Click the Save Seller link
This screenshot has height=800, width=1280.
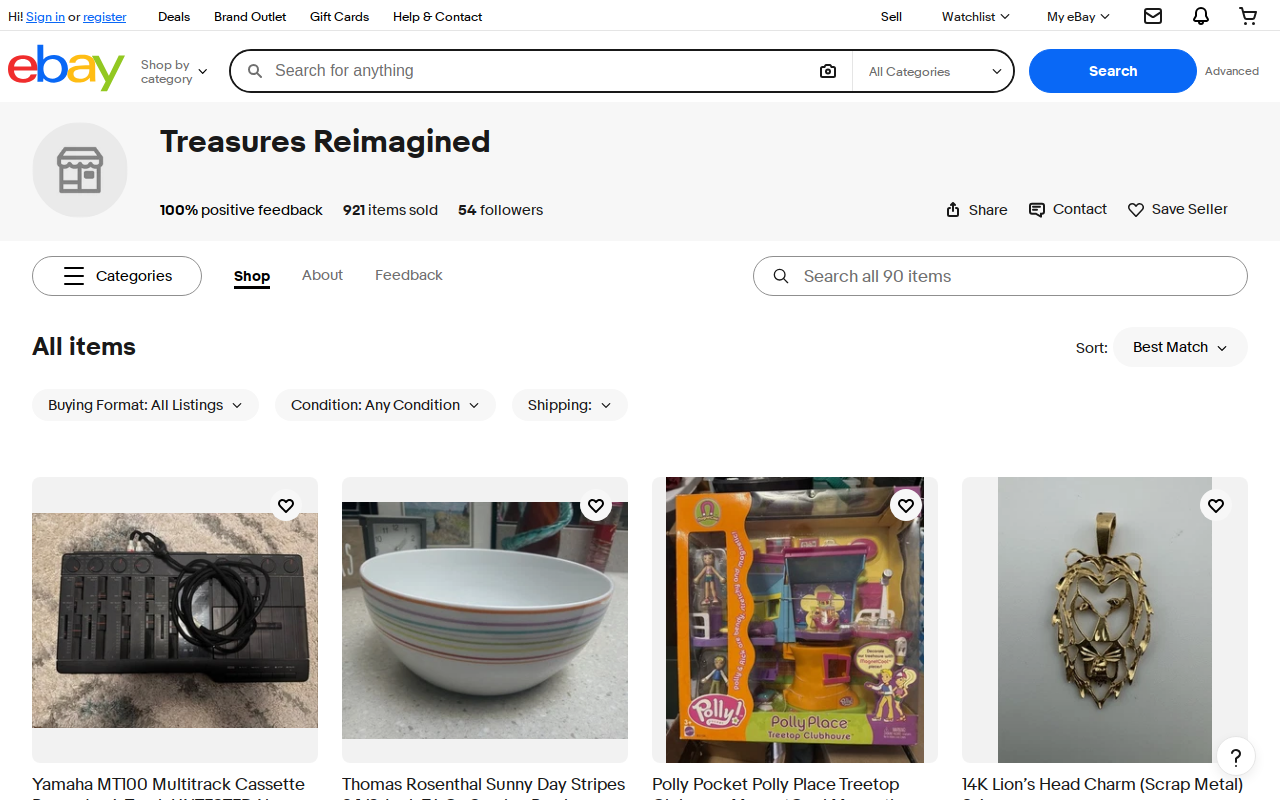(x=1178, y=209)
